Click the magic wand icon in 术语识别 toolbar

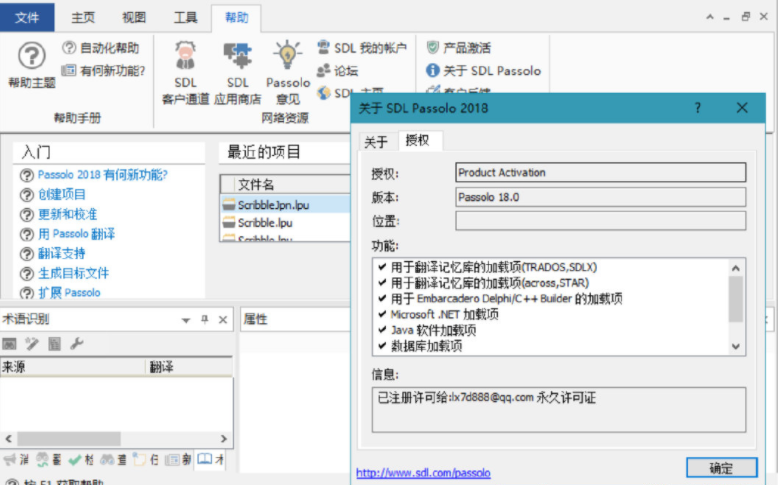(x=32, y=344)
